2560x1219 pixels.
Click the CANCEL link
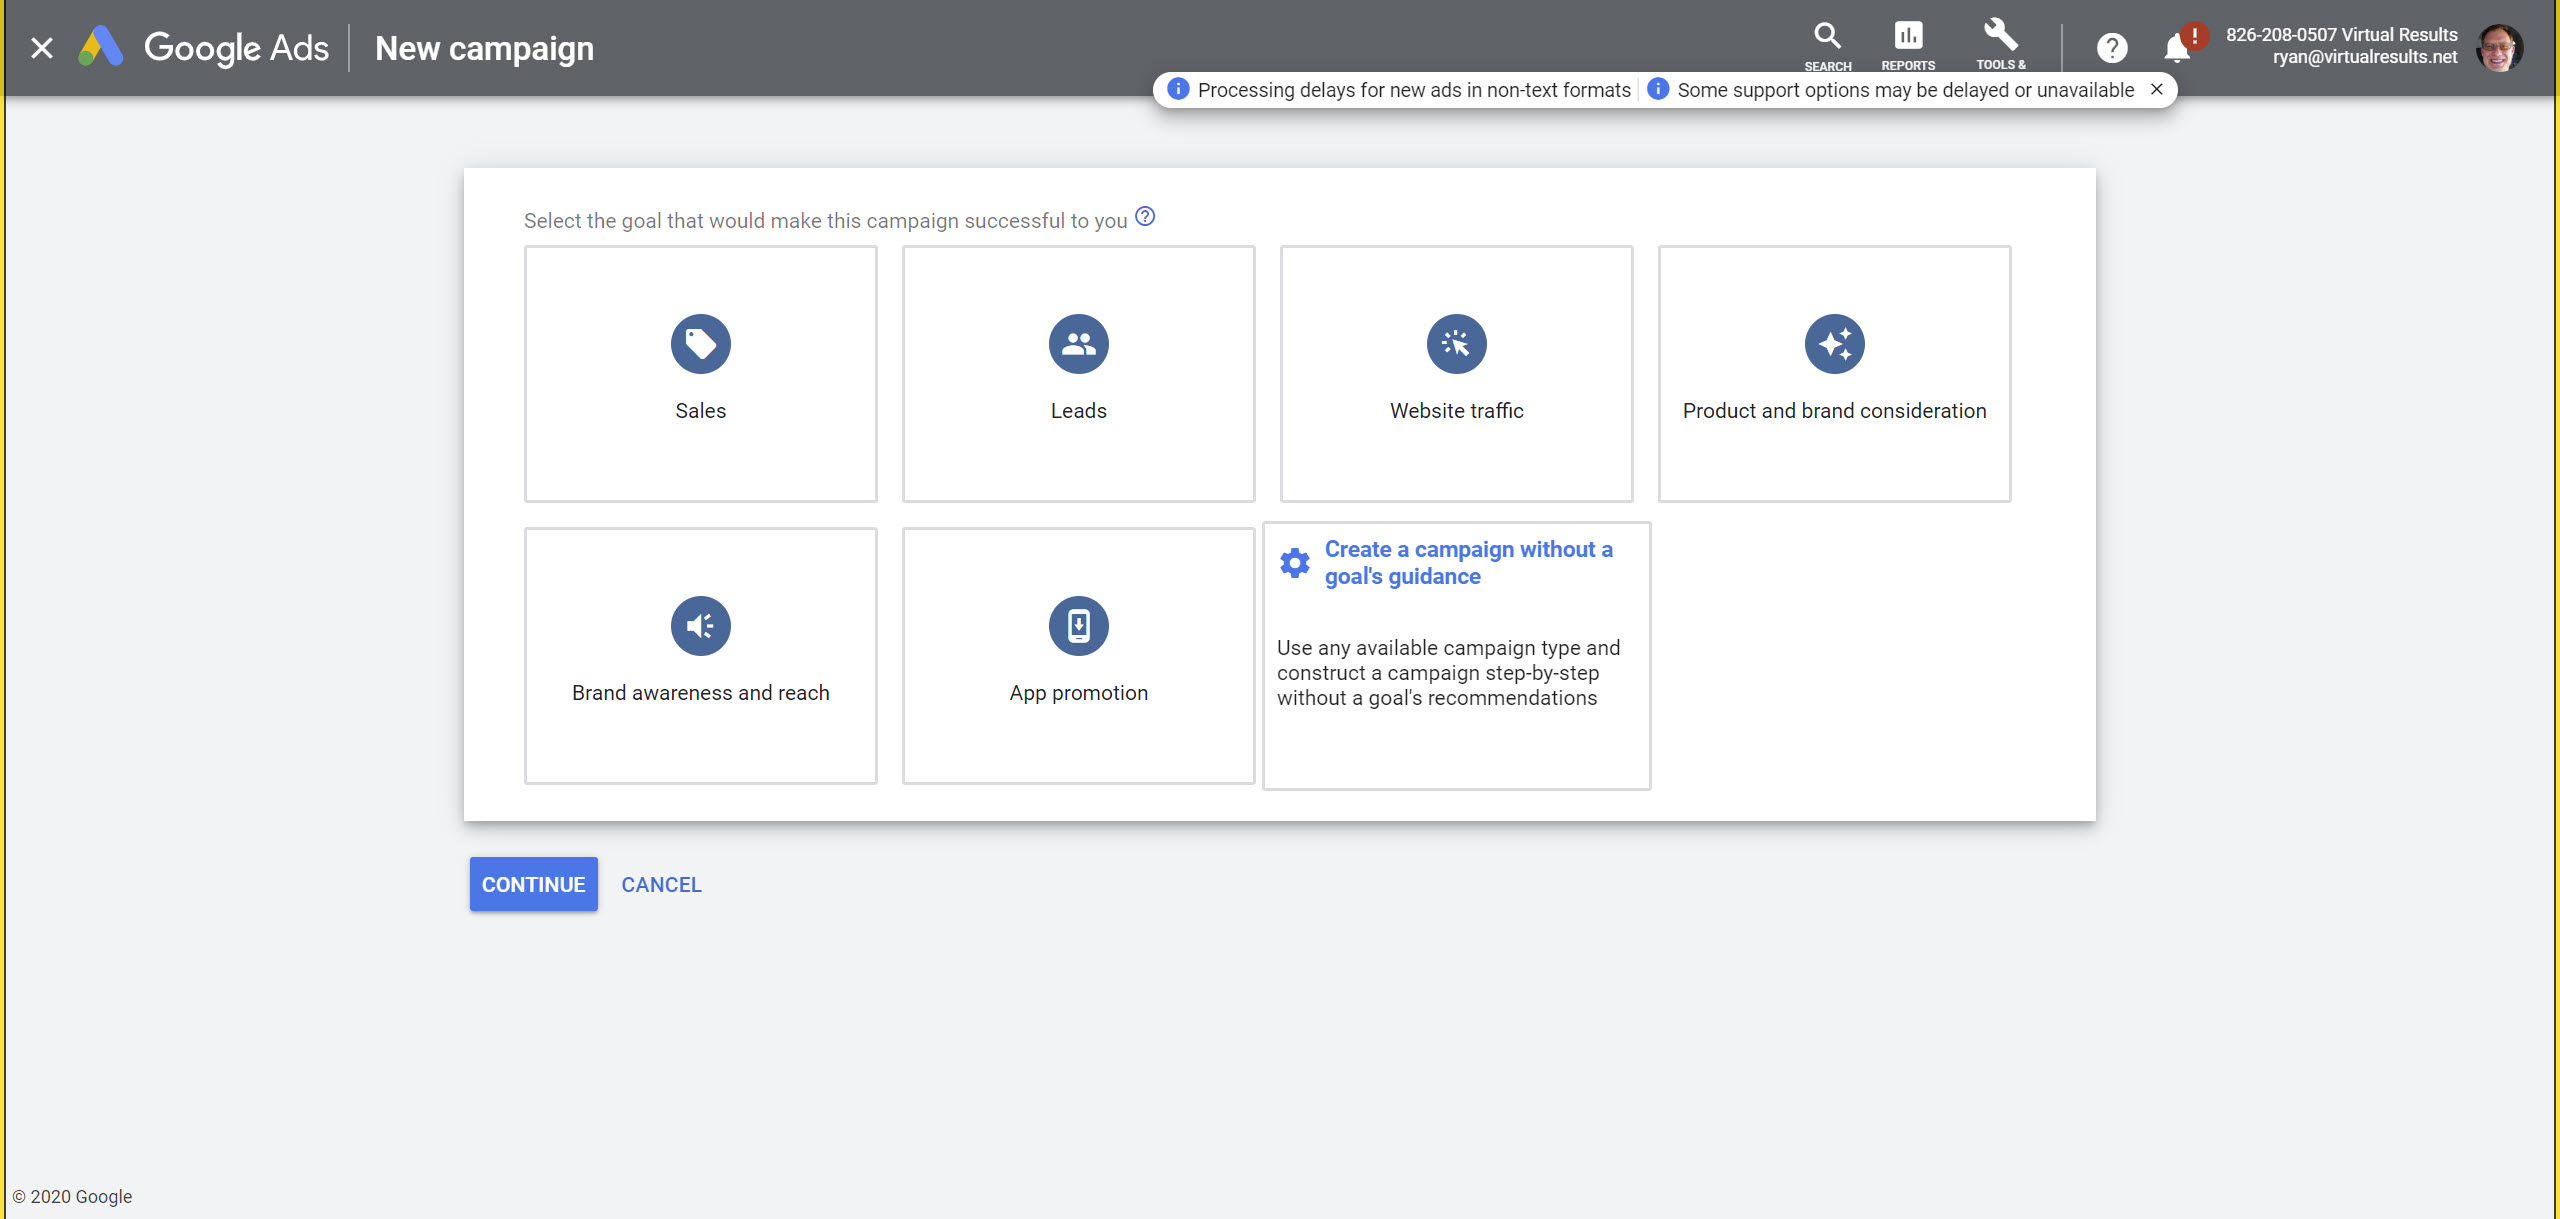pyautogui.click(x=661, y=884)
